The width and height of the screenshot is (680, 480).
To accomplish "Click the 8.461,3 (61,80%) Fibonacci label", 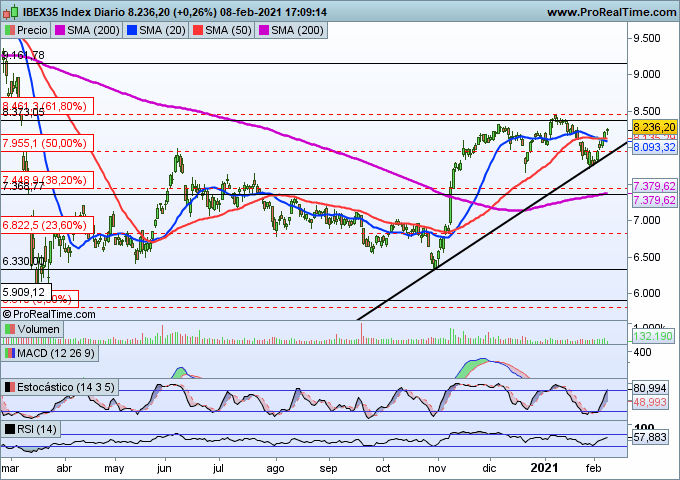I will pos(47,106).
